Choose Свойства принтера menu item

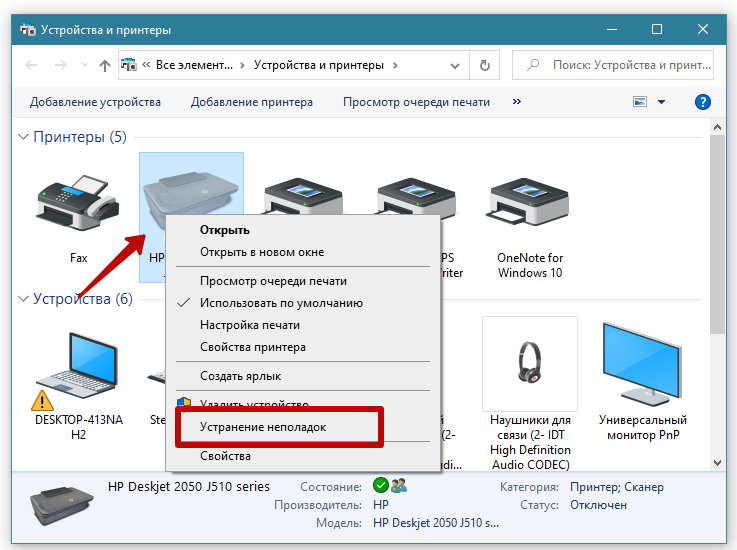(303, 347)
